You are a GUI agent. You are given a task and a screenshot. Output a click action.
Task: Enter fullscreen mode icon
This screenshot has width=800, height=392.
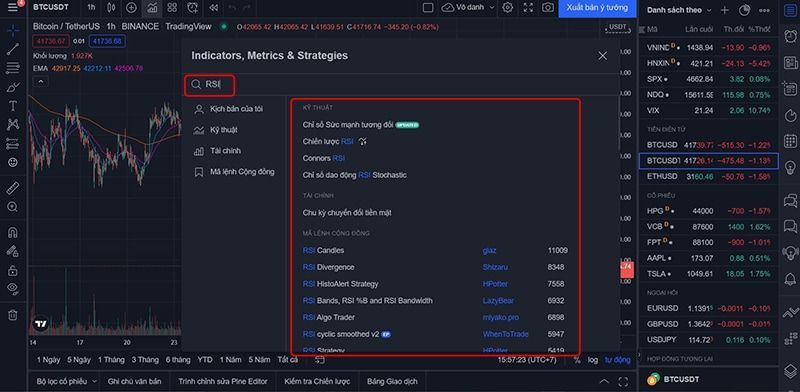pos(528,7)
